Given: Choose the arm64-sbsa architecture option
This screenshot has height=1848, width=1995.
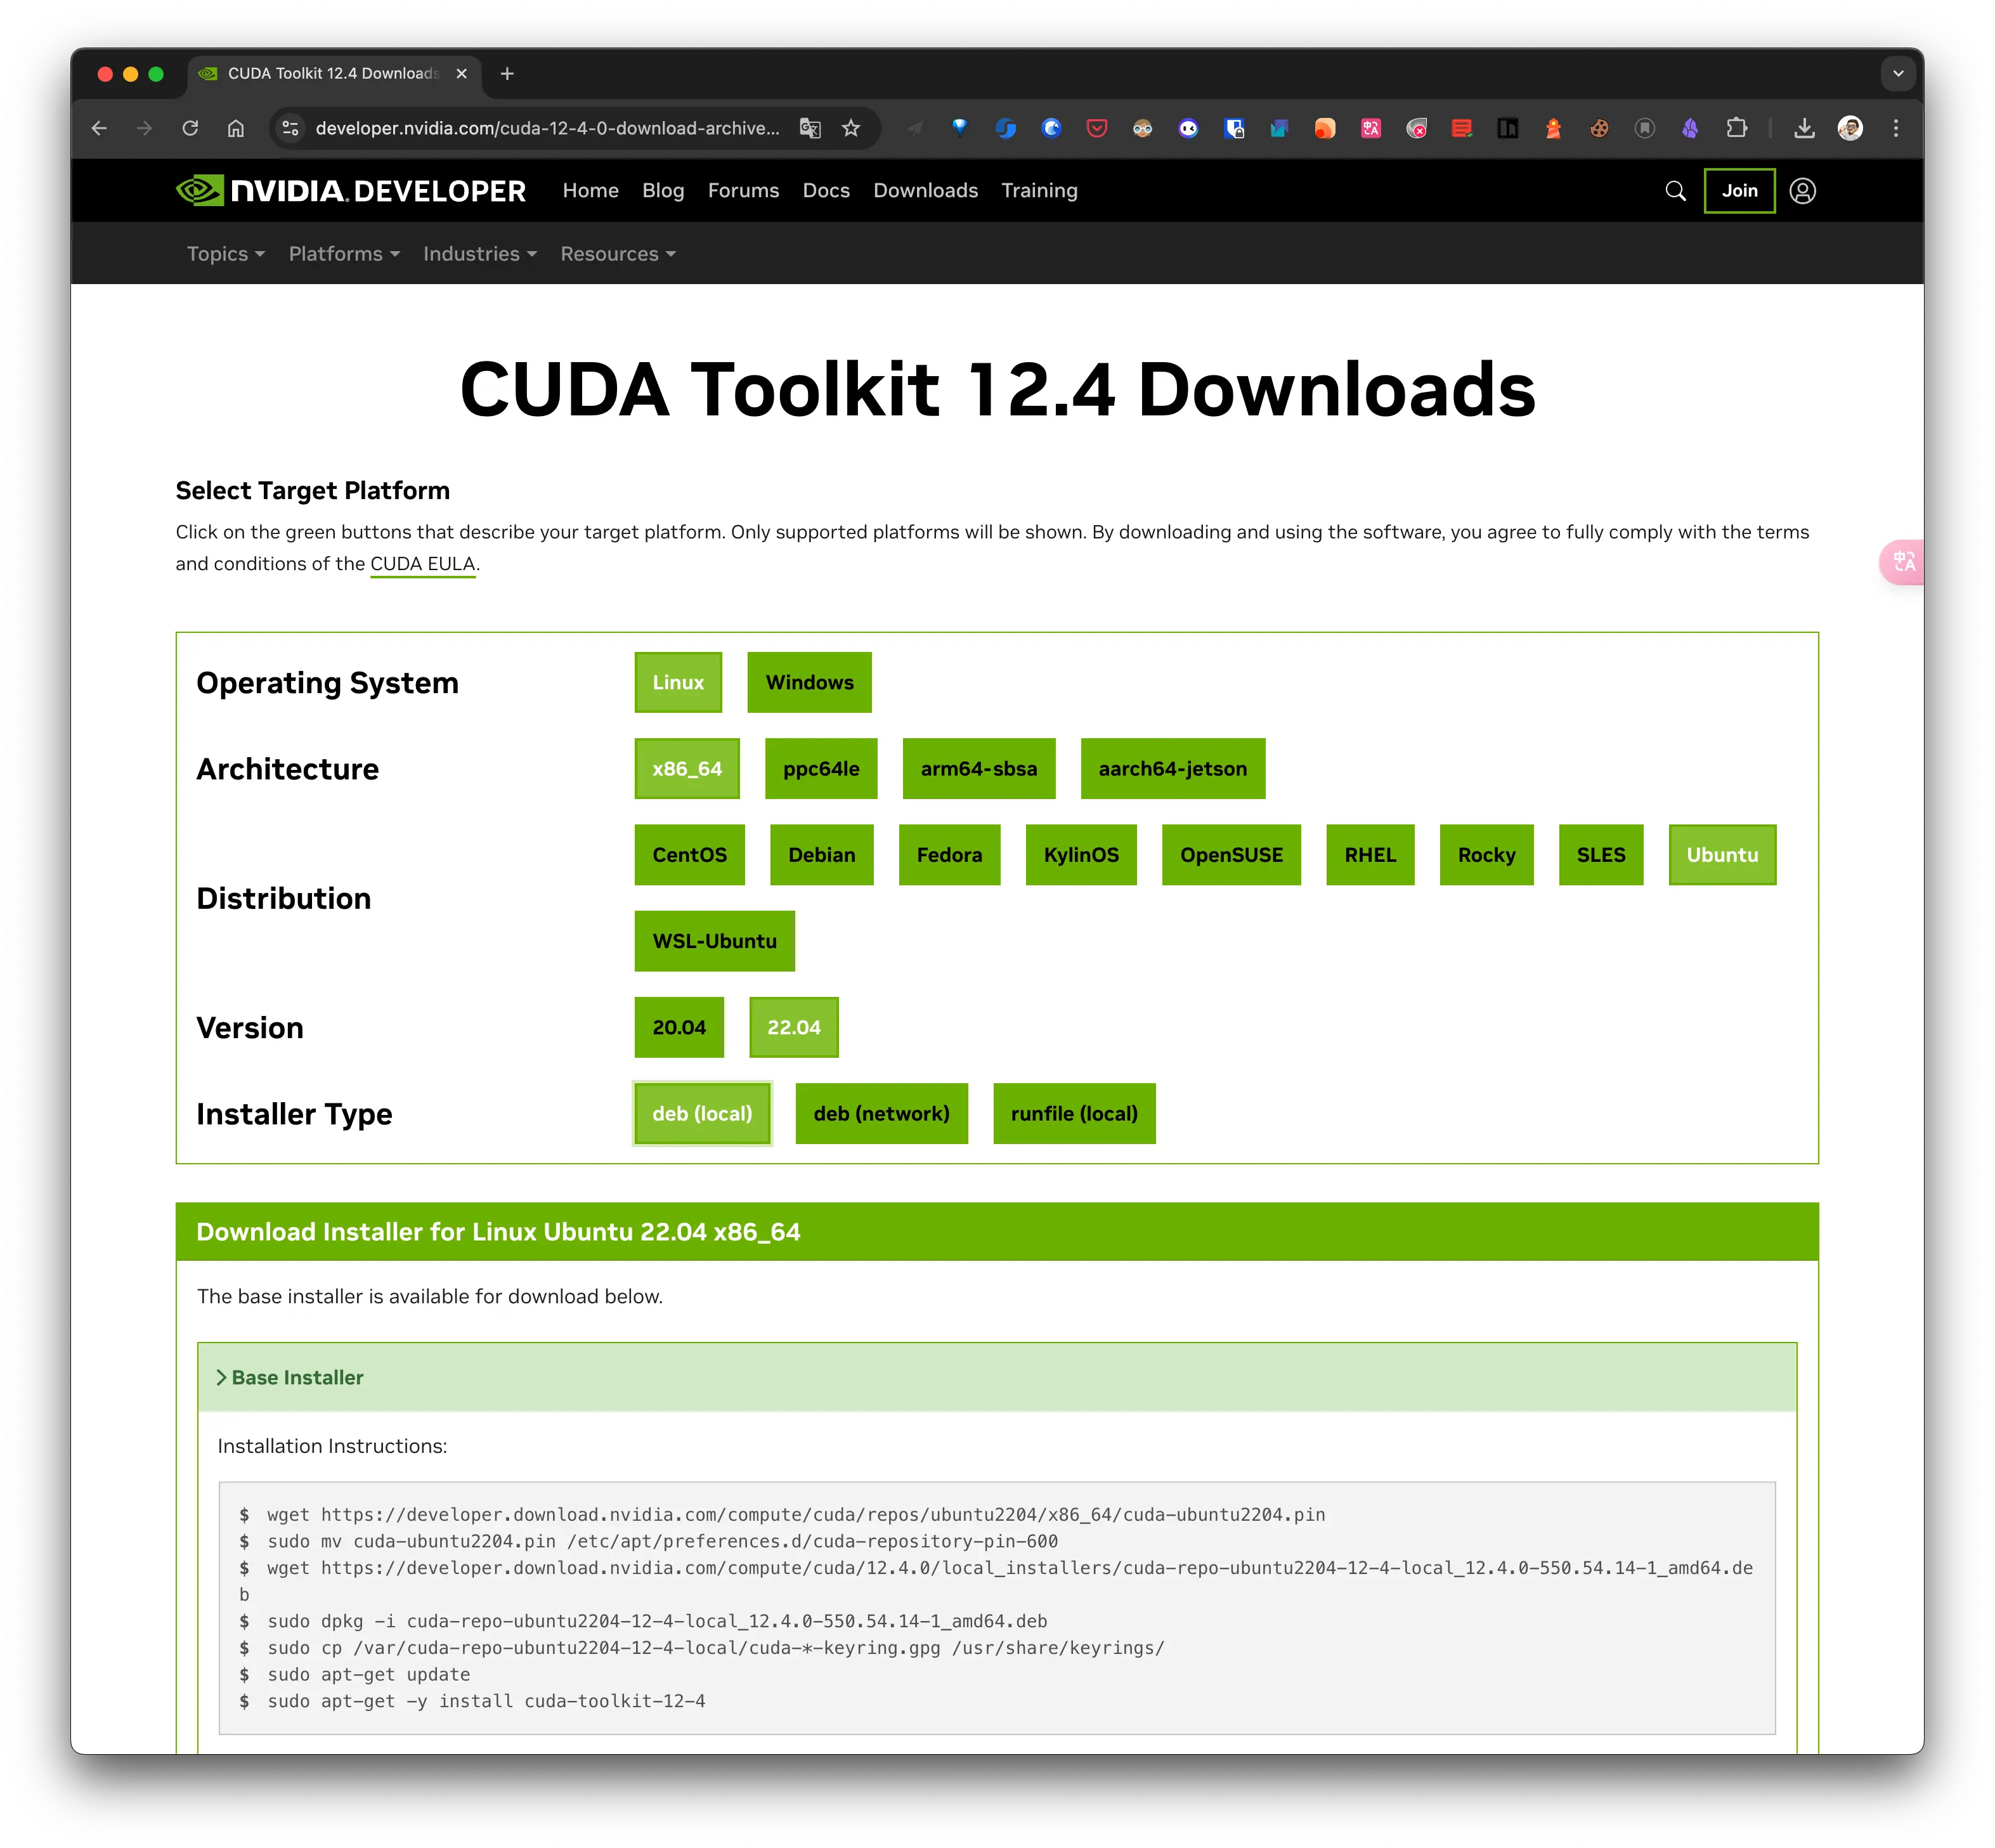Looking at the screenshot, I should tap(978, 769).
